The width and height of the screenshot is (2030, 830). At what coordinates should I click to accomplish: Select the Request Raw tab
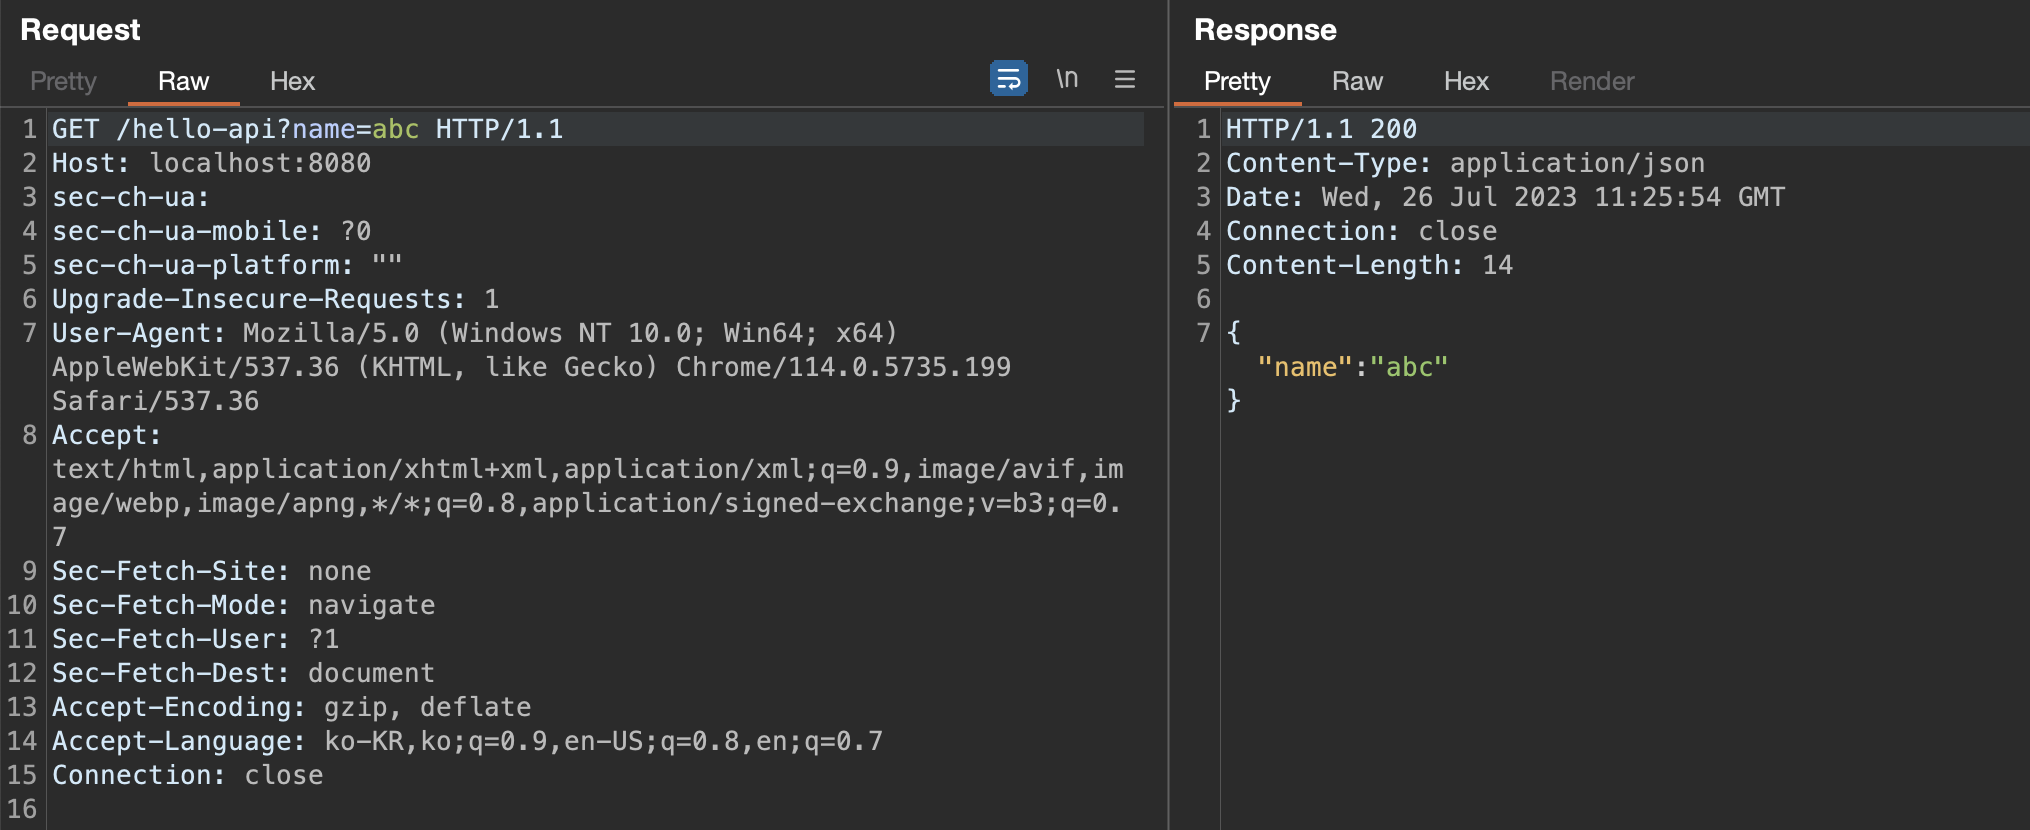coord(183,81)
